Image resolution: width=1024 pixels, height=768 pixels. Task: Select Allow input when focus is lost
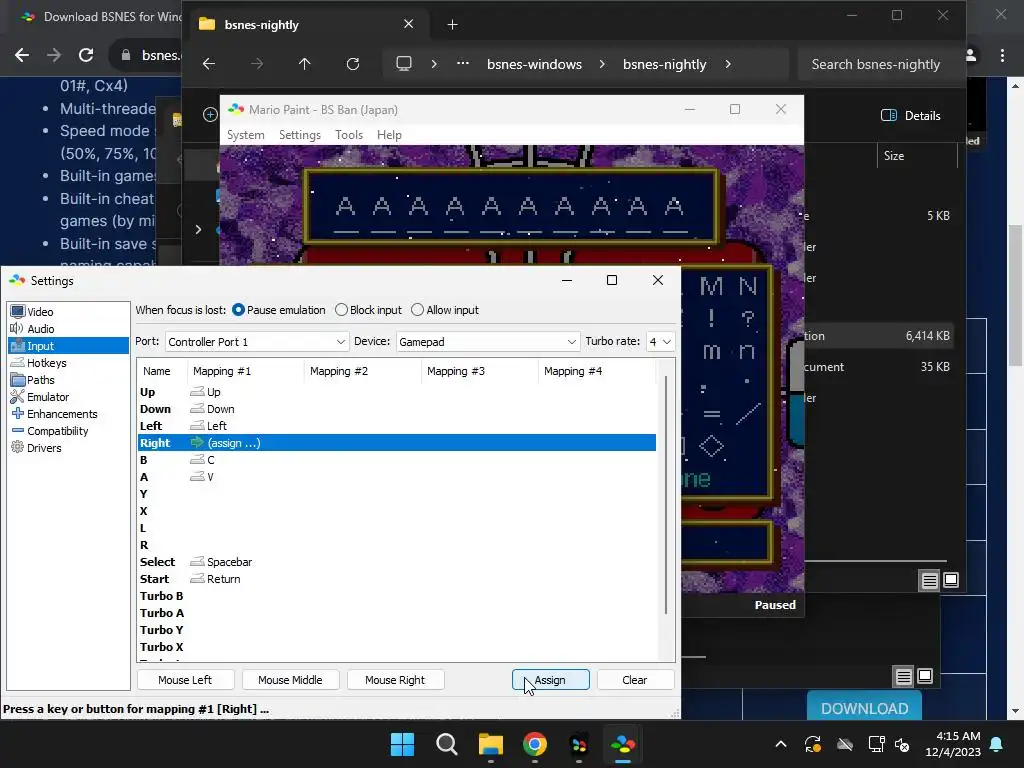pos(445,310)
